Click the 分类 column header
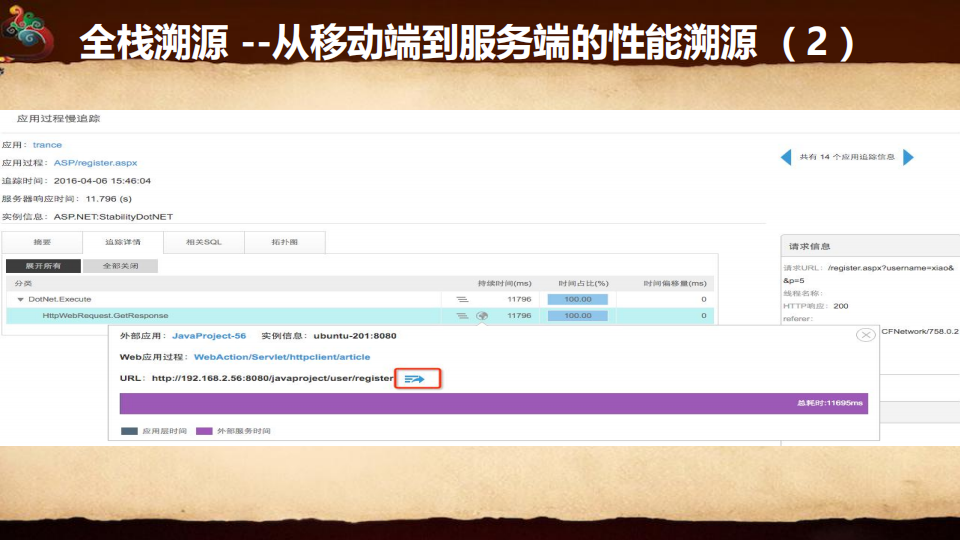960x540 pixels. [23, 283]
